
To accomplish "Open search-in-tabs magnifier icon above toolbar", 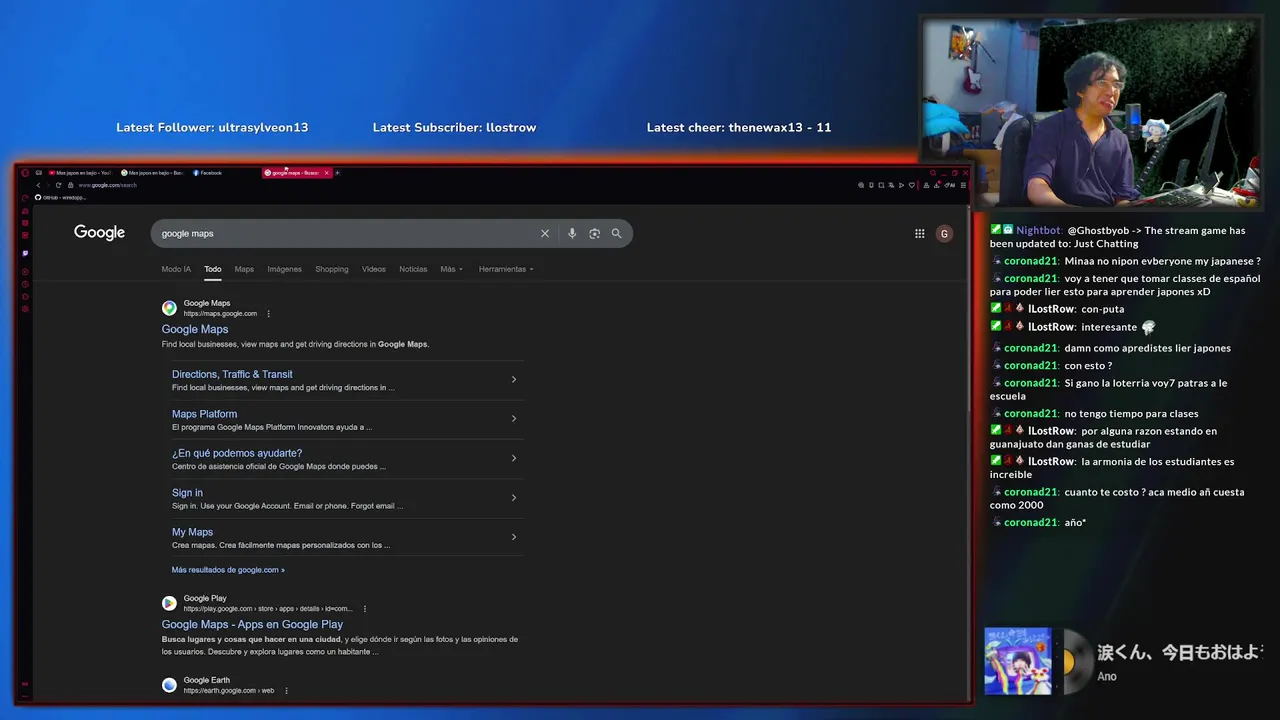I will click(933, 172).
